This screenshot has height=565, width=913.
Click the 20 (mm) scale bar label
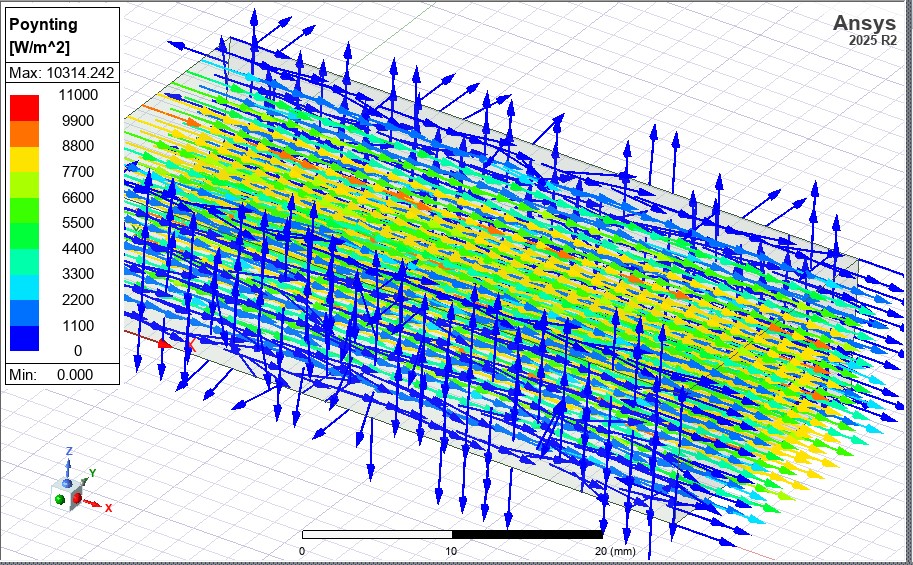(614, 551)
